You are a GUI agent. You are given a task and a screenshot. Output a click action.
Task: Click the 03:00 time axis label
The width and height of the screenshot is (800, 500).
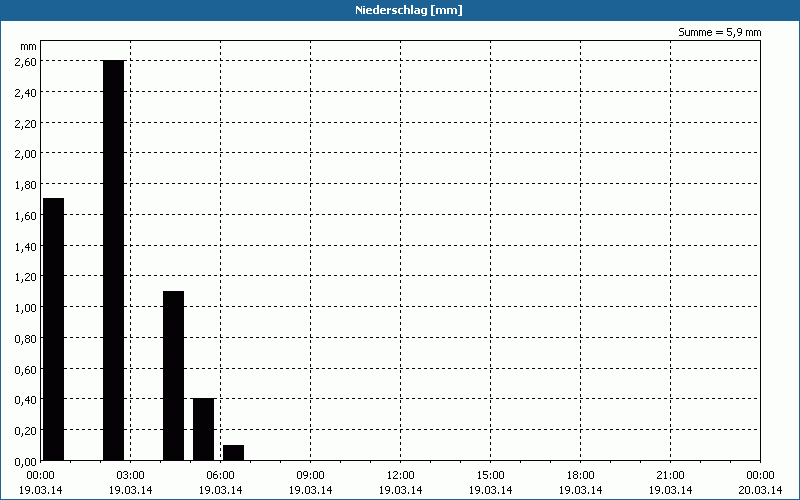coord(131,476)
